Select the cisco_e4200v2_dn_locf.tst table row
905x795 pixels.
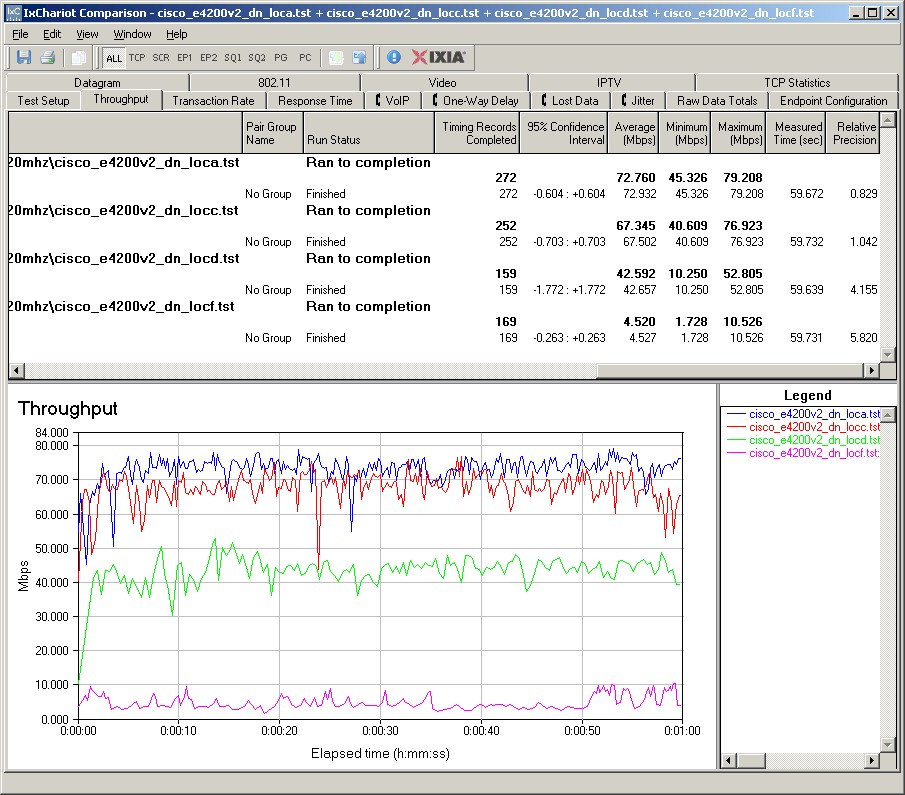click(443, 306)
